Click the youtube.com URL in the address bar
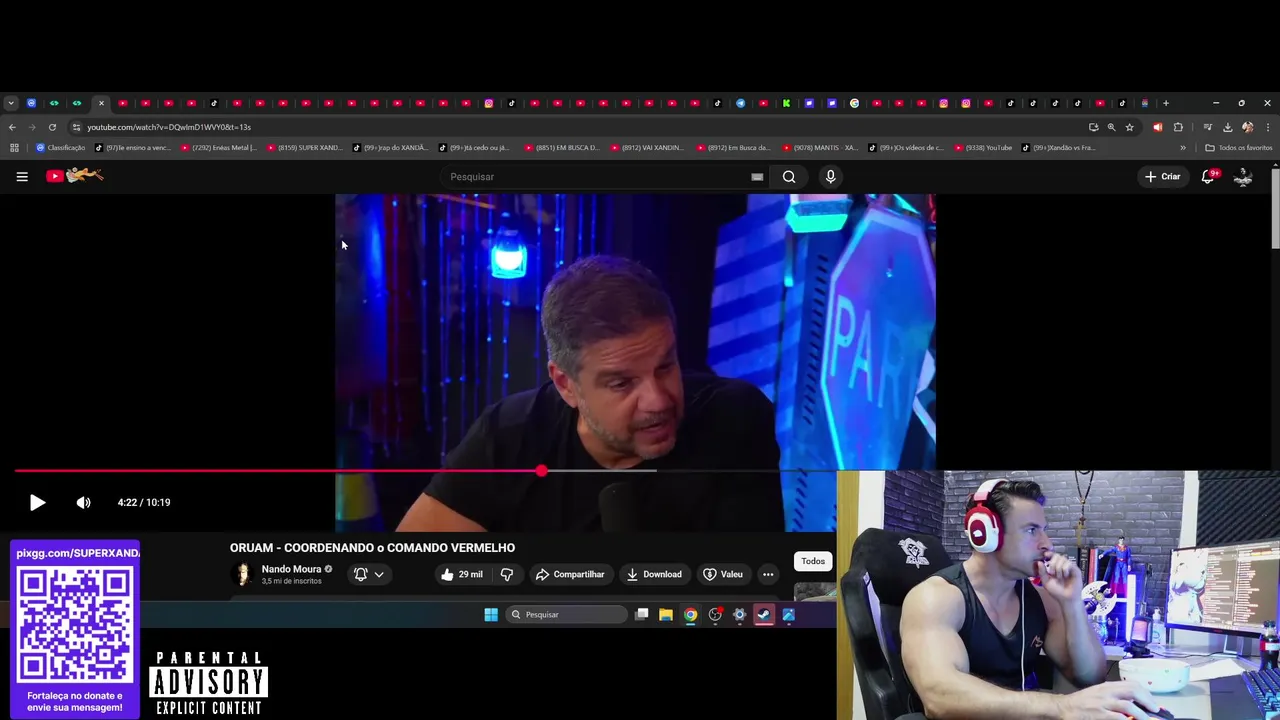Image resolution: width=1280 pixels, height=720 pixels. (x=169, y=127)
